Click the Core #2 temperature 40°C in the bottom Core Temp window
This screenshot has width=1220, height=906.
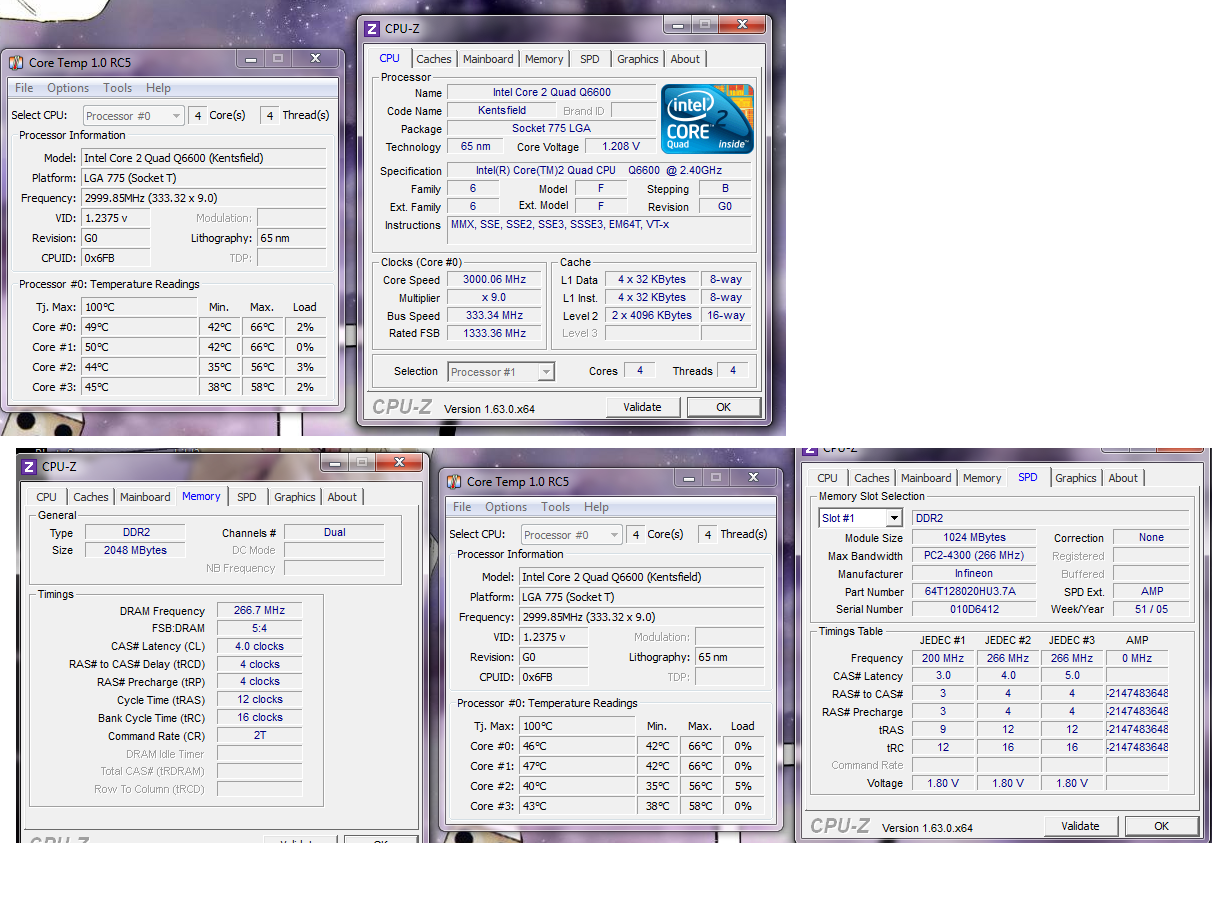pos(577,786)
